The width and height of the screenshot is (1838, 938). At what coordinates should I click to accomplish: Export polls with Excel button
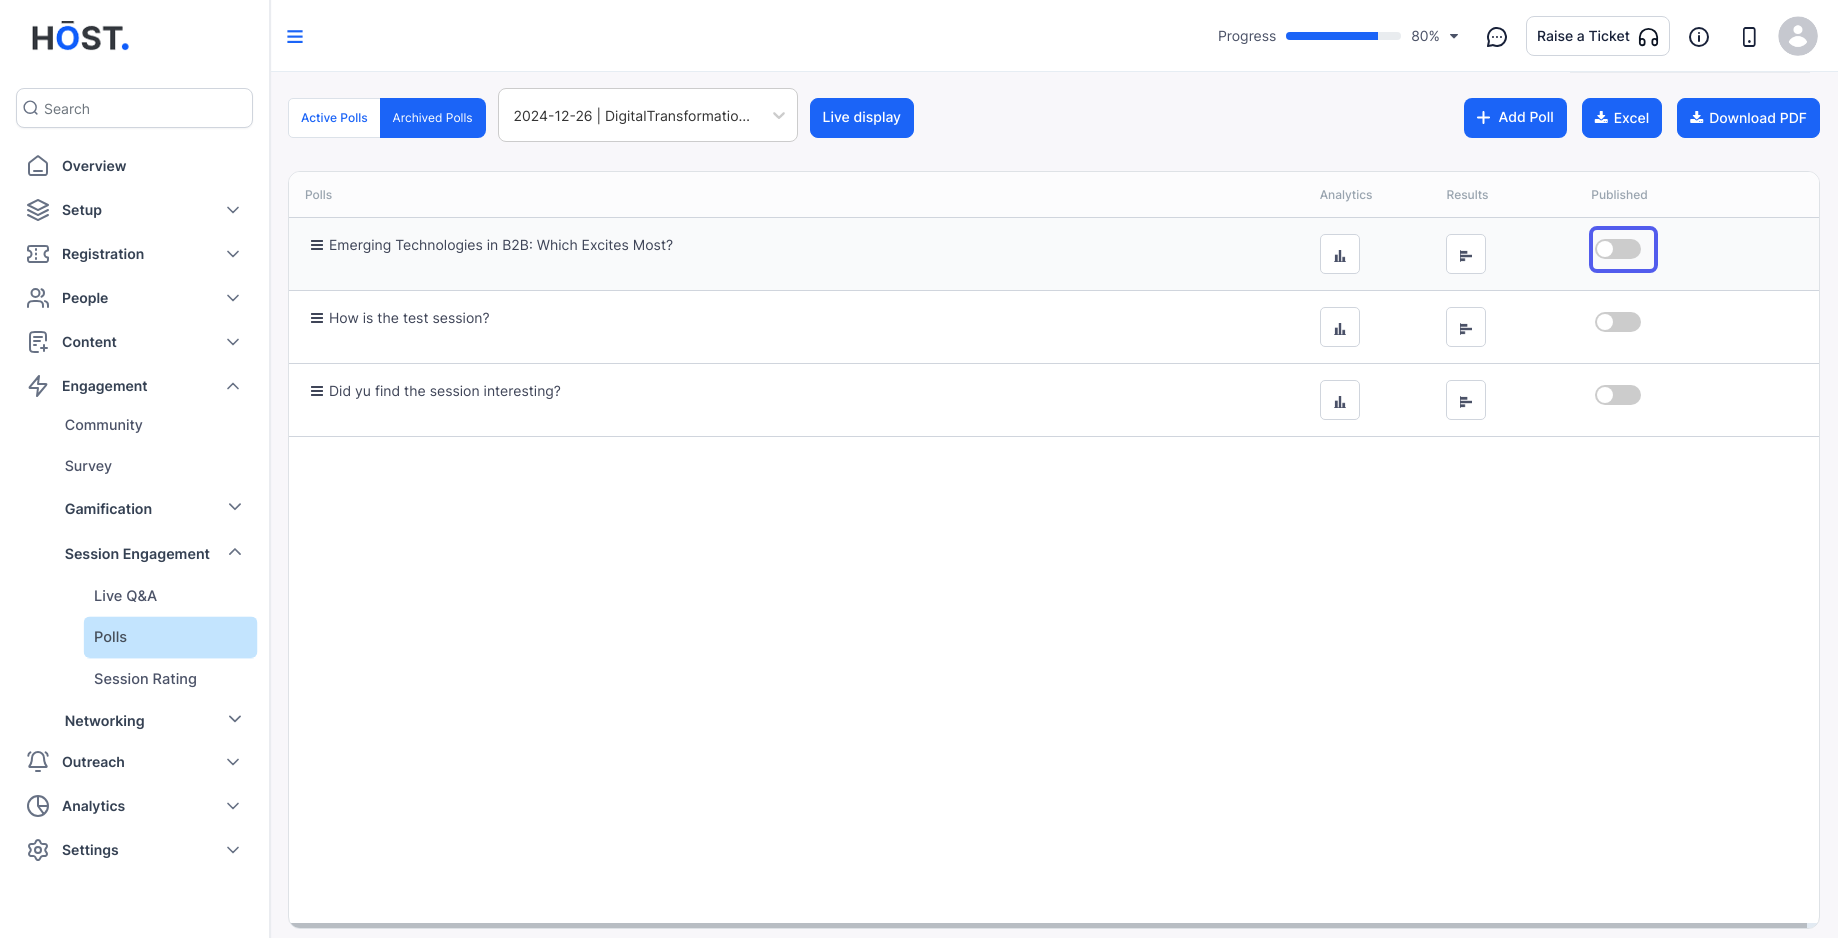[x=1621, y=118]
